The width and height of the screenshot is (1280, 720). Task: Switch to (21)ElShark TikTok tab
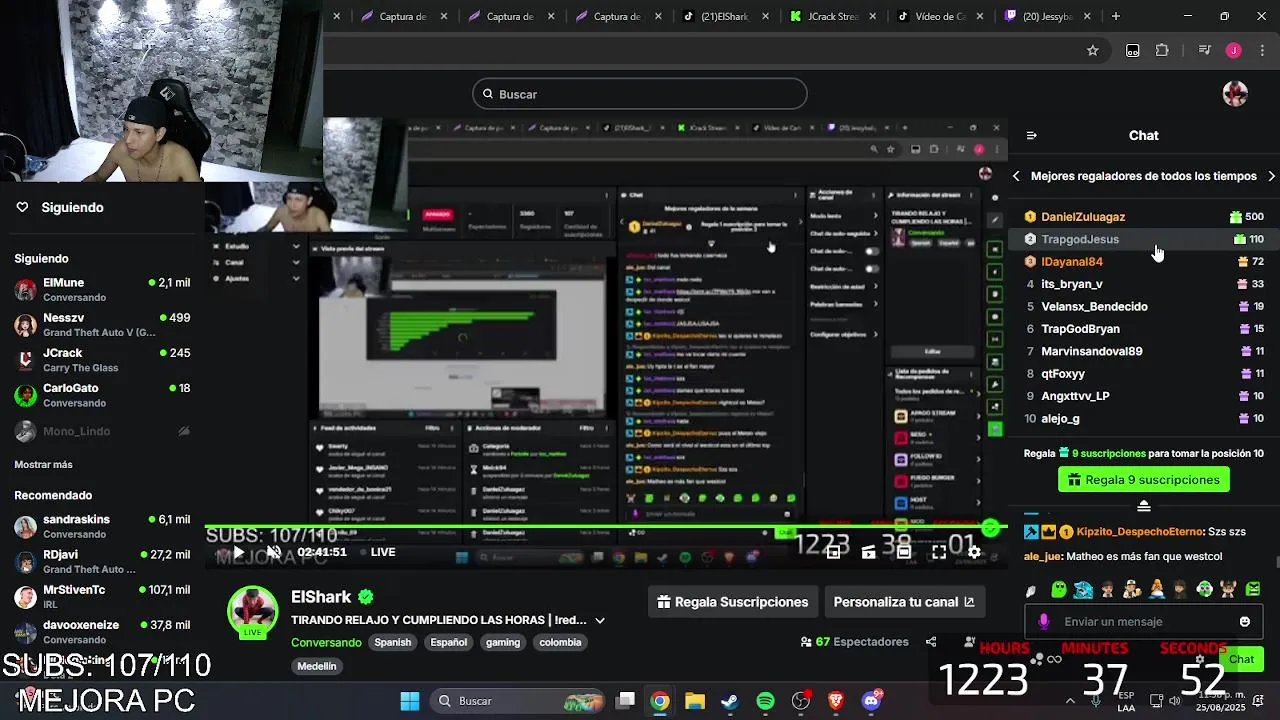[725, 16]
